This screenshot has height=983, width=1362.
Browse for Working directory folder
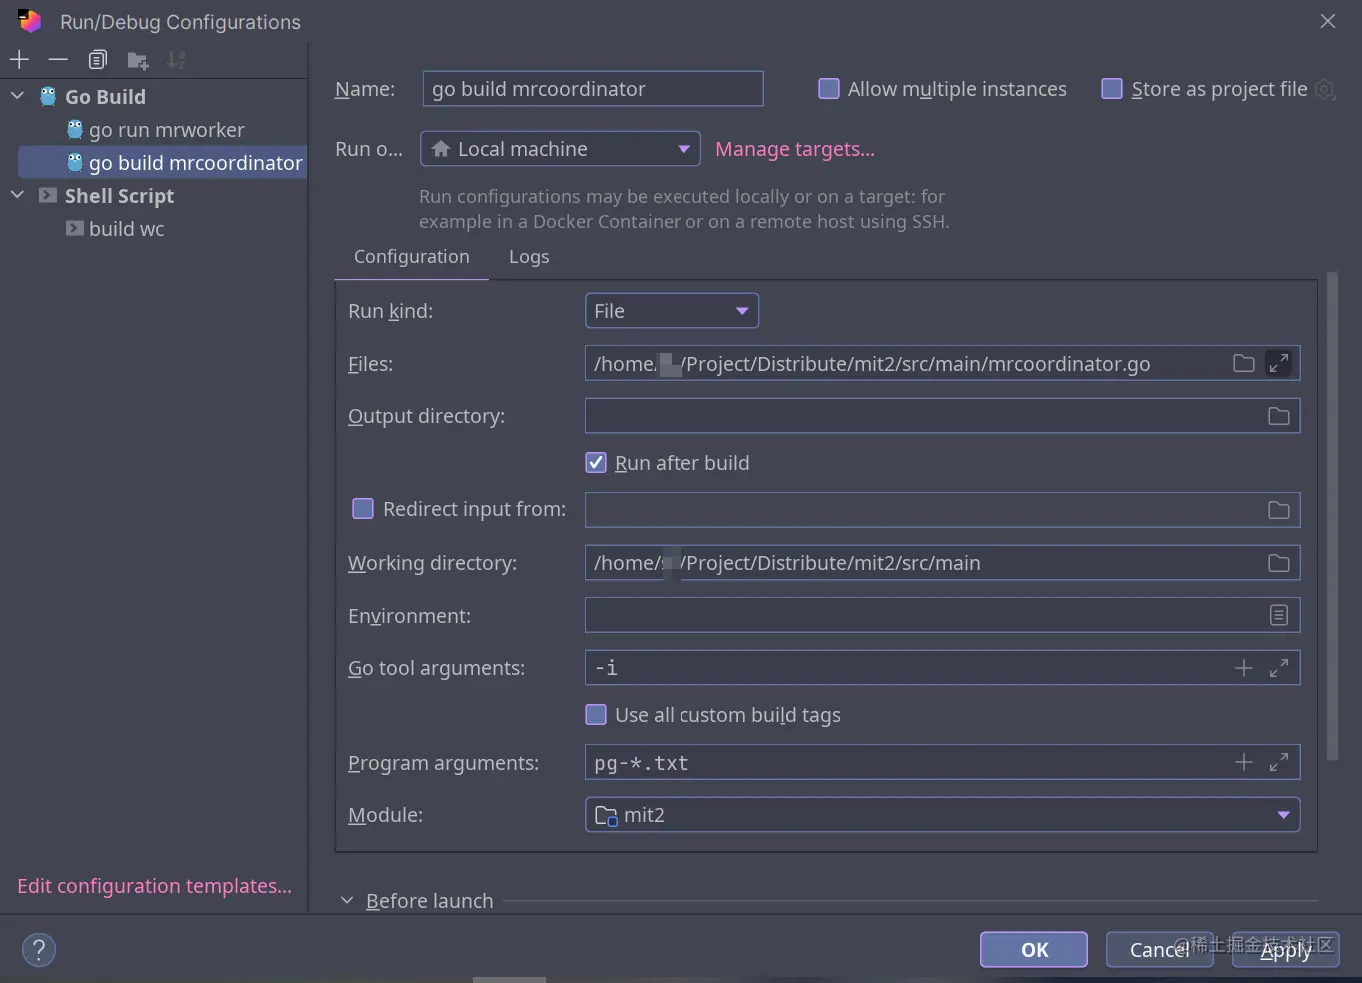1278,563
